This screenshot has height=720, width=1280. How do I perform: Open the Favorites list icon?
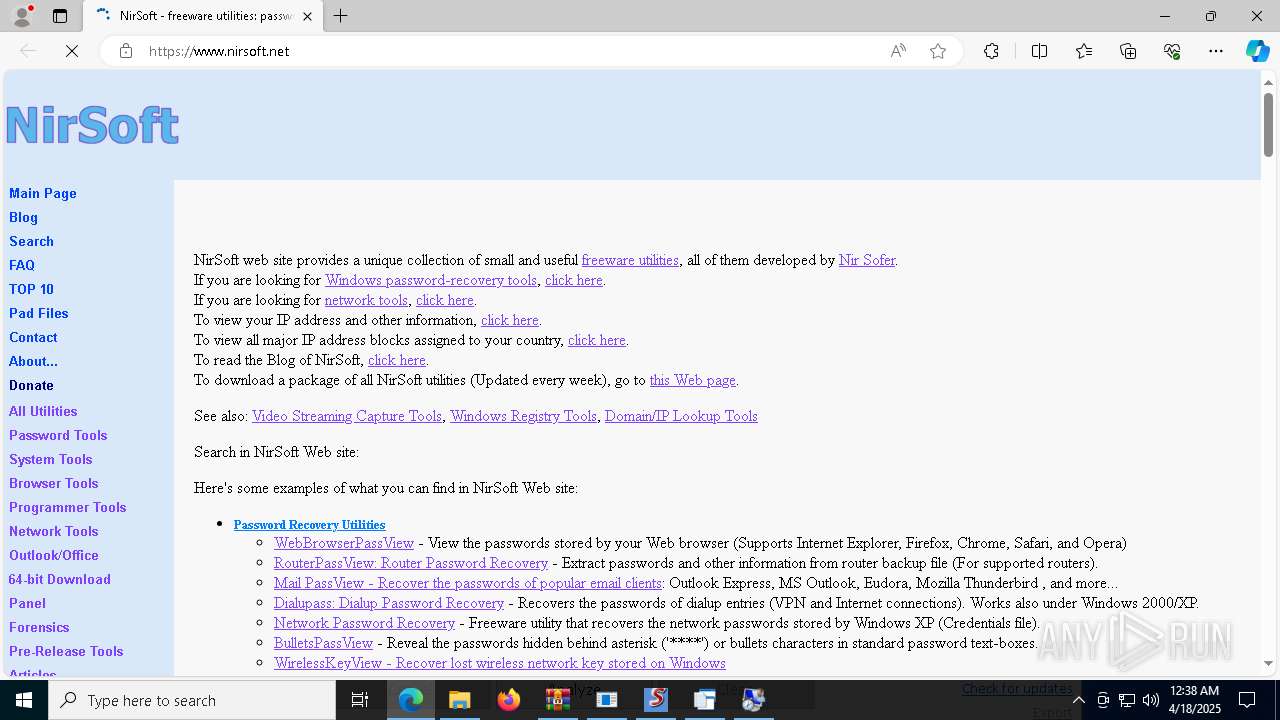(1084, 51)
